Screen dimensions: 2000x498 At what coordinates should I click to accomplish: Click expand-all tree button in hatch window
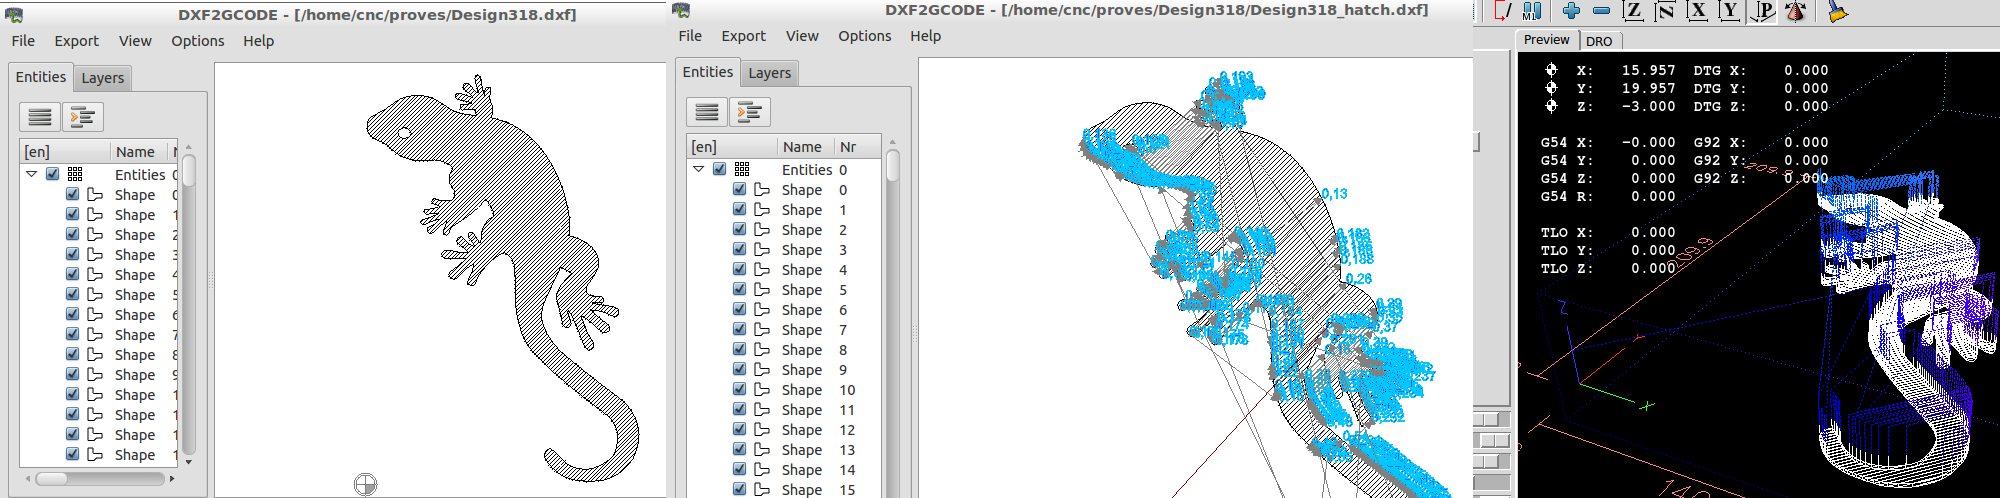click(749, 112)
